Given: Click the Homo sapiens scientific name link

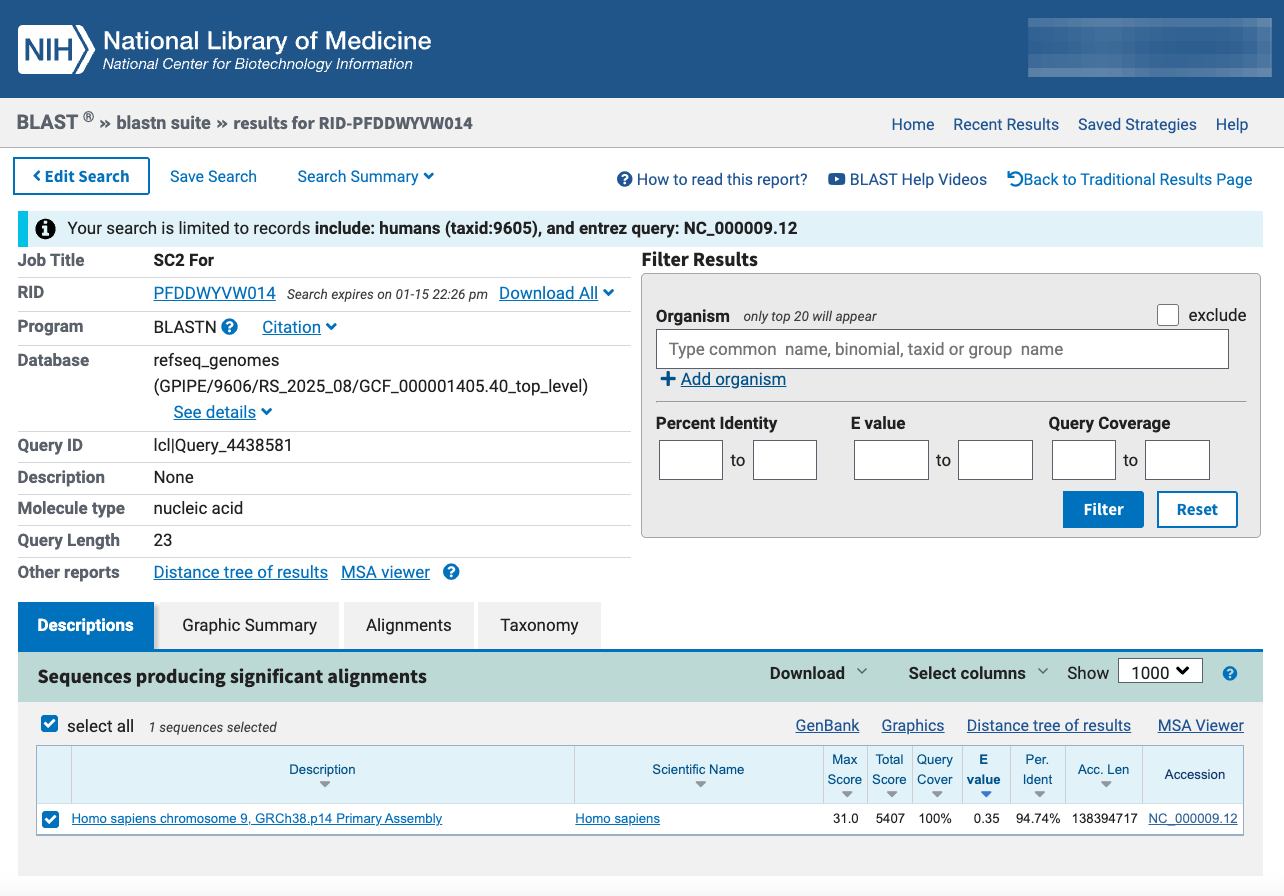Looking at the screenshot, I should tap(618, 818).
